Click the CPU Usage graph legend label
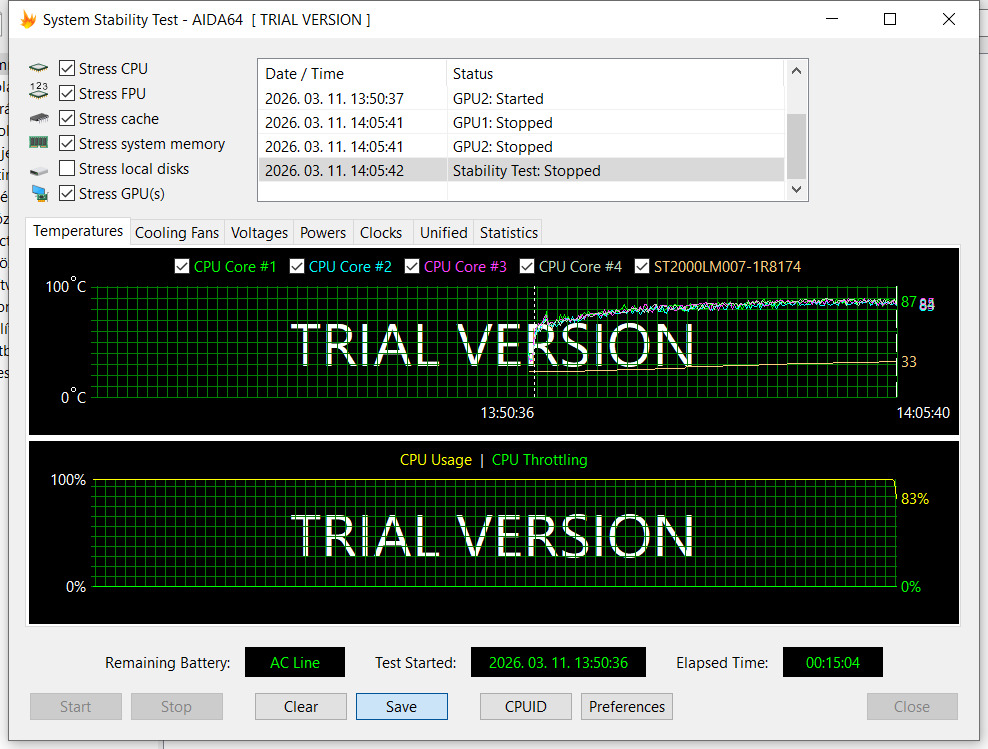The image size is (988, 749). click(x=436, y=460)
